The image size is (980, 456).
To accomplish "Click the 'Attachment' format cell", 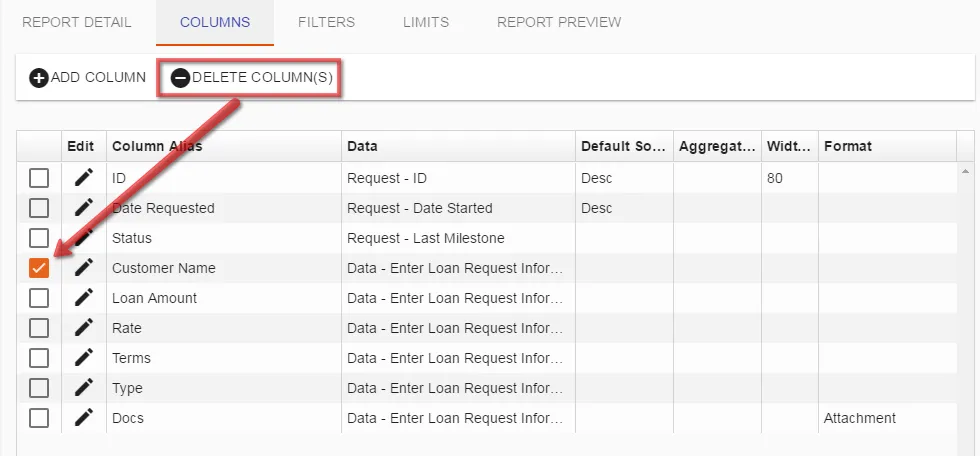I will (888, 418).
